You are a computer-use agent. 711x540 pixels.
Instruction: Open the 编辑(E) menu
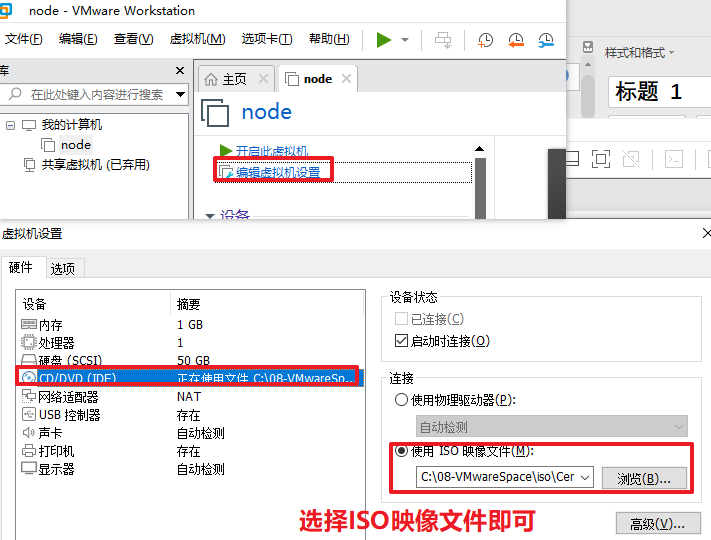(78, 39)
